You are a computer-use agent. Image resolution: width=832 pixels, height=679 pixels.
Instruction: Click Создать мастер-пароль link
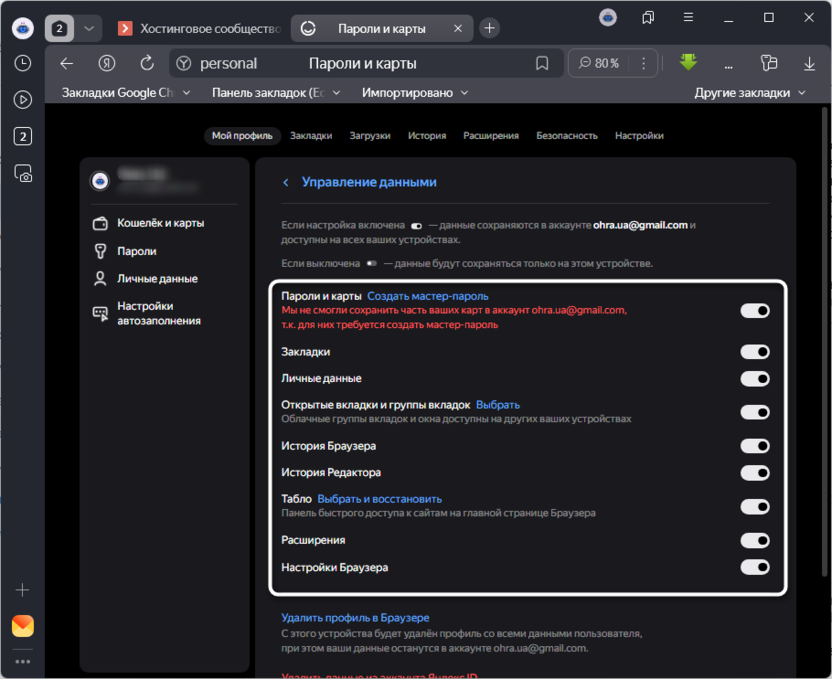428,296
